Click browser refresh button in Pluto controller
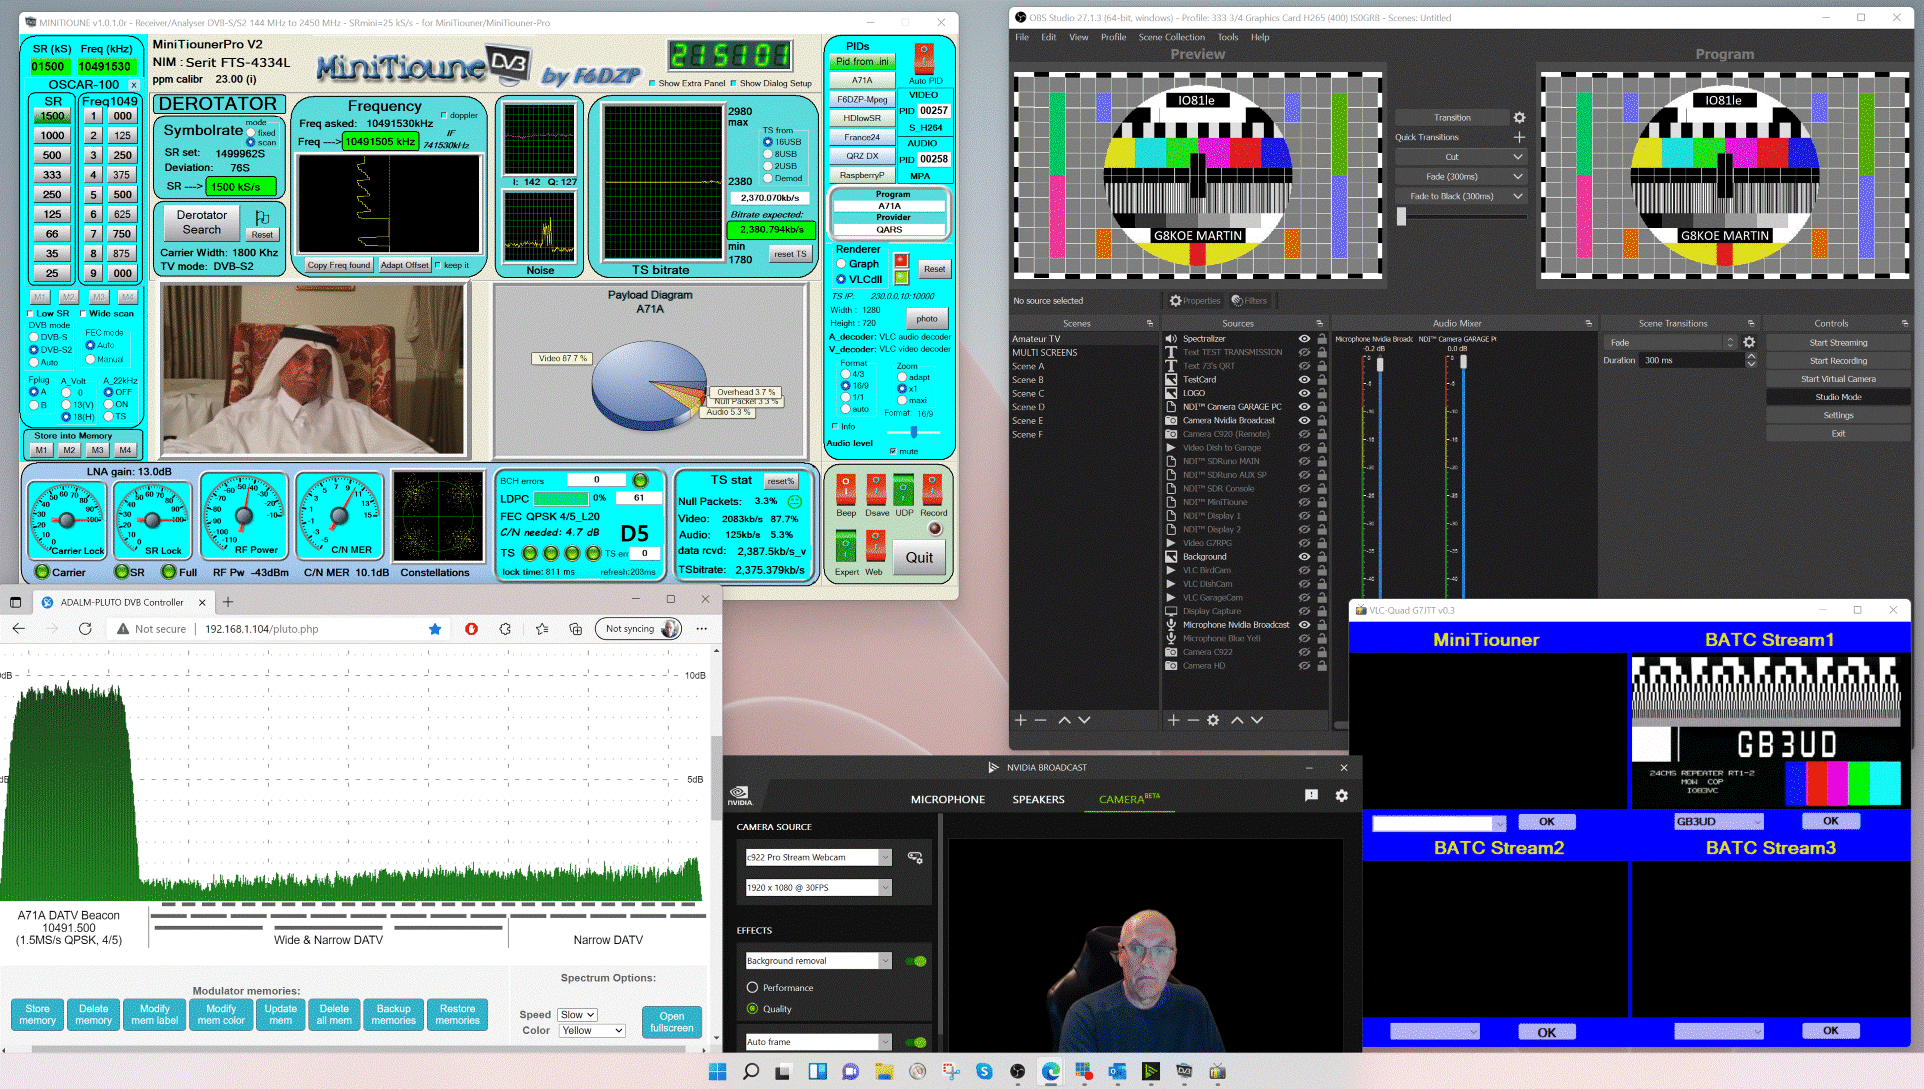1924x1089 pixels. pos(85,629)
